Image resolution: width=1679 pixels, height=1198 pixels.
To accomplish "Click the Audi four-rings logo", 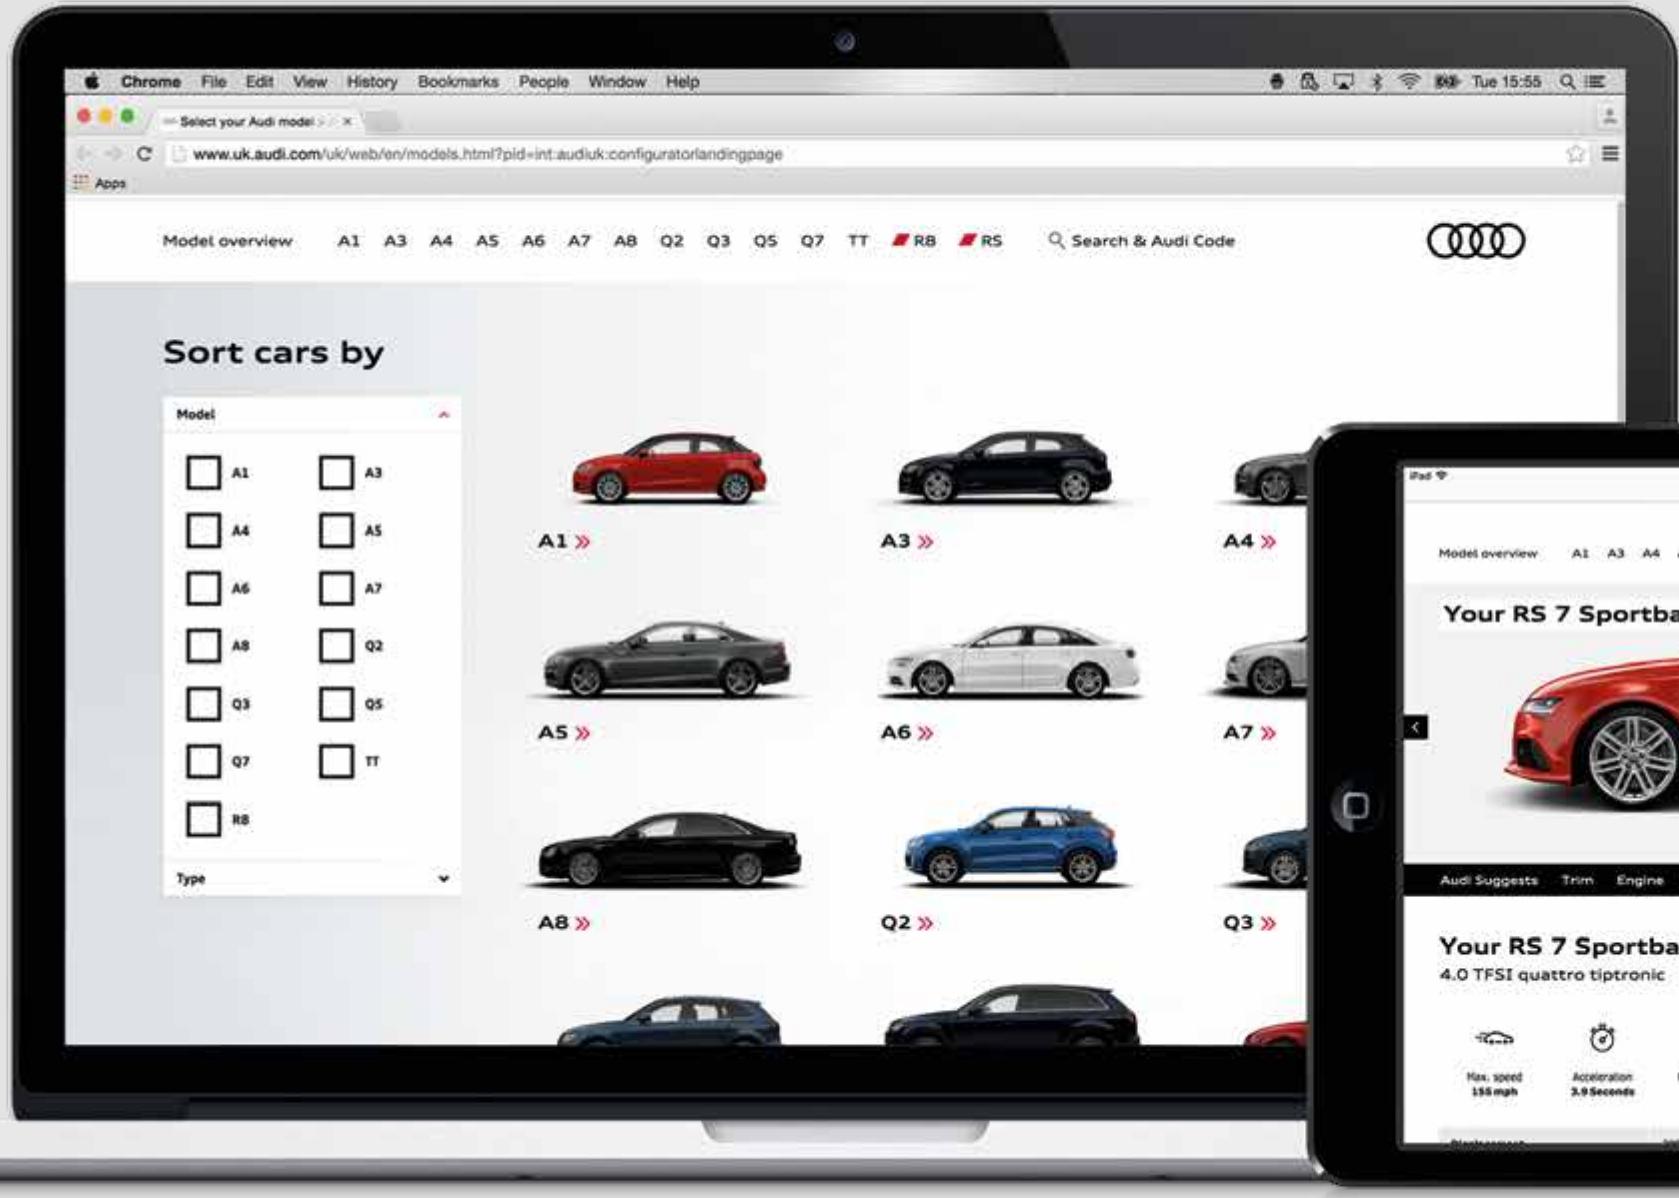I will [x=1476, y=241].
